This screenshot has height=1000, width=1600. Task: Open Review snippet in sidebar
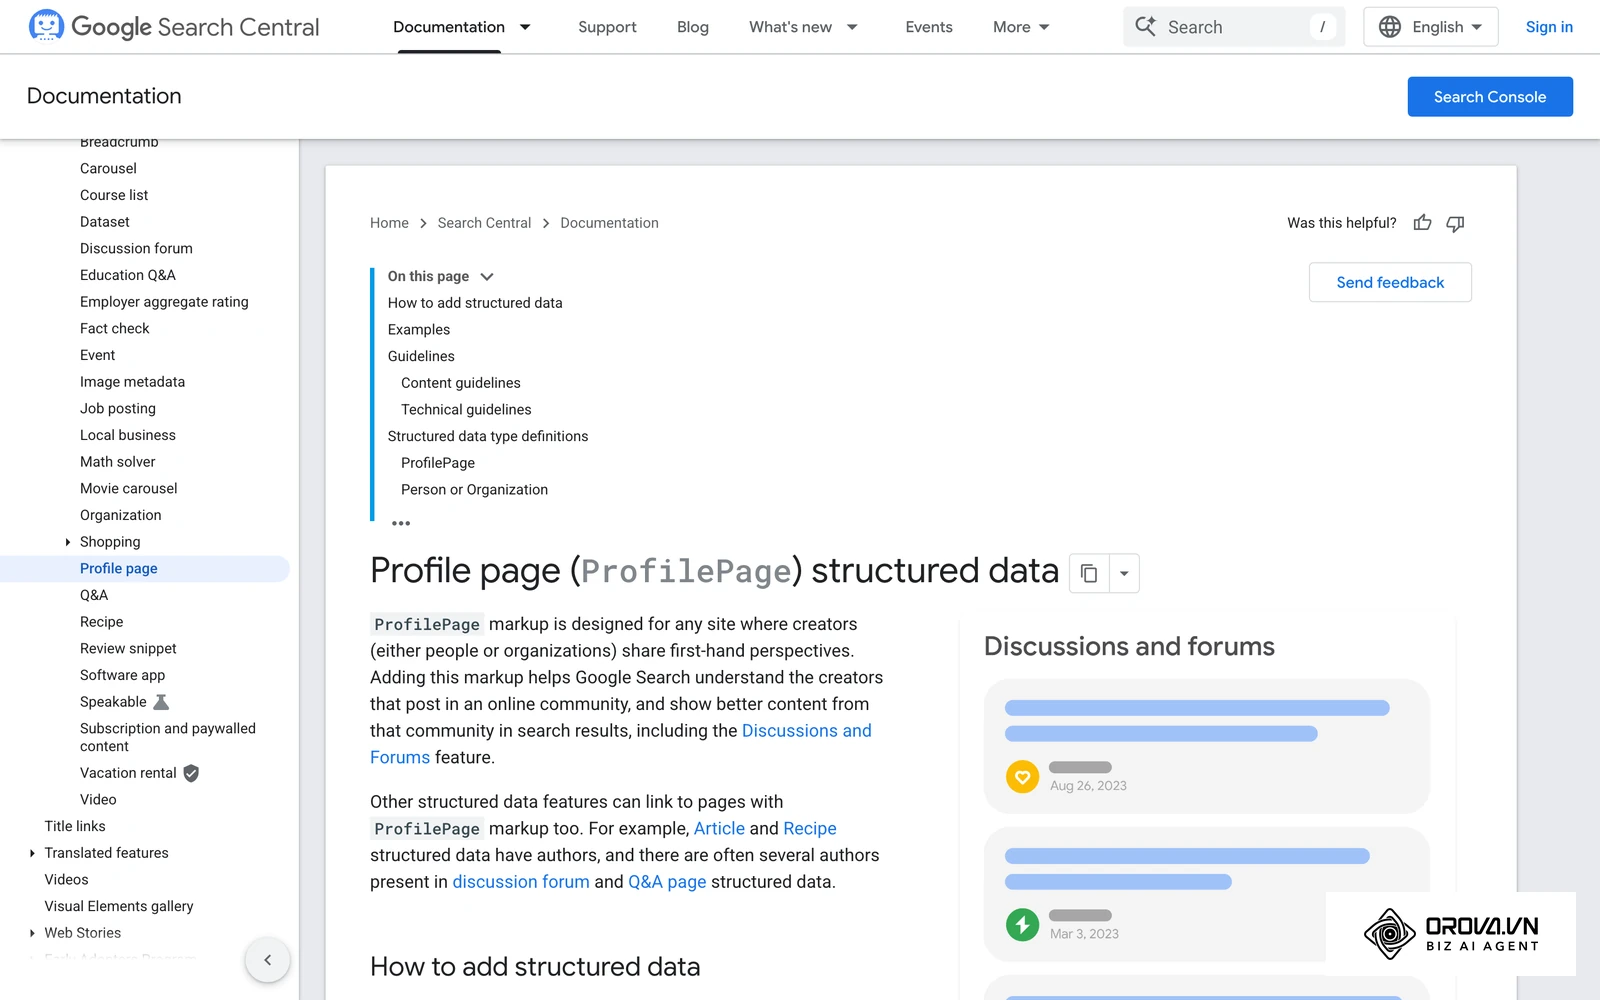[x=128, y=648]
